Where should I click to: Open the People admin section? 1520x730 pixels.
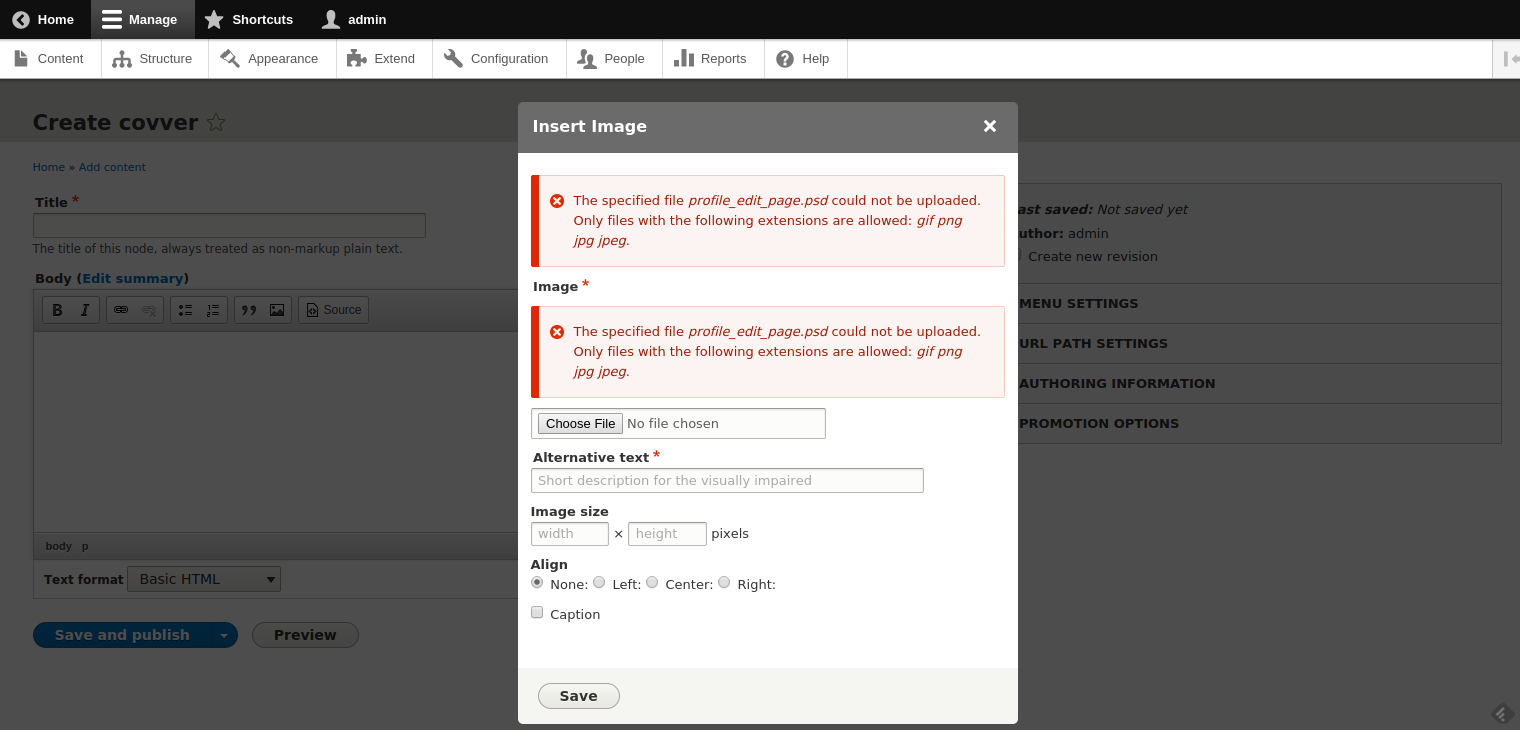click(x=614, y=59)
